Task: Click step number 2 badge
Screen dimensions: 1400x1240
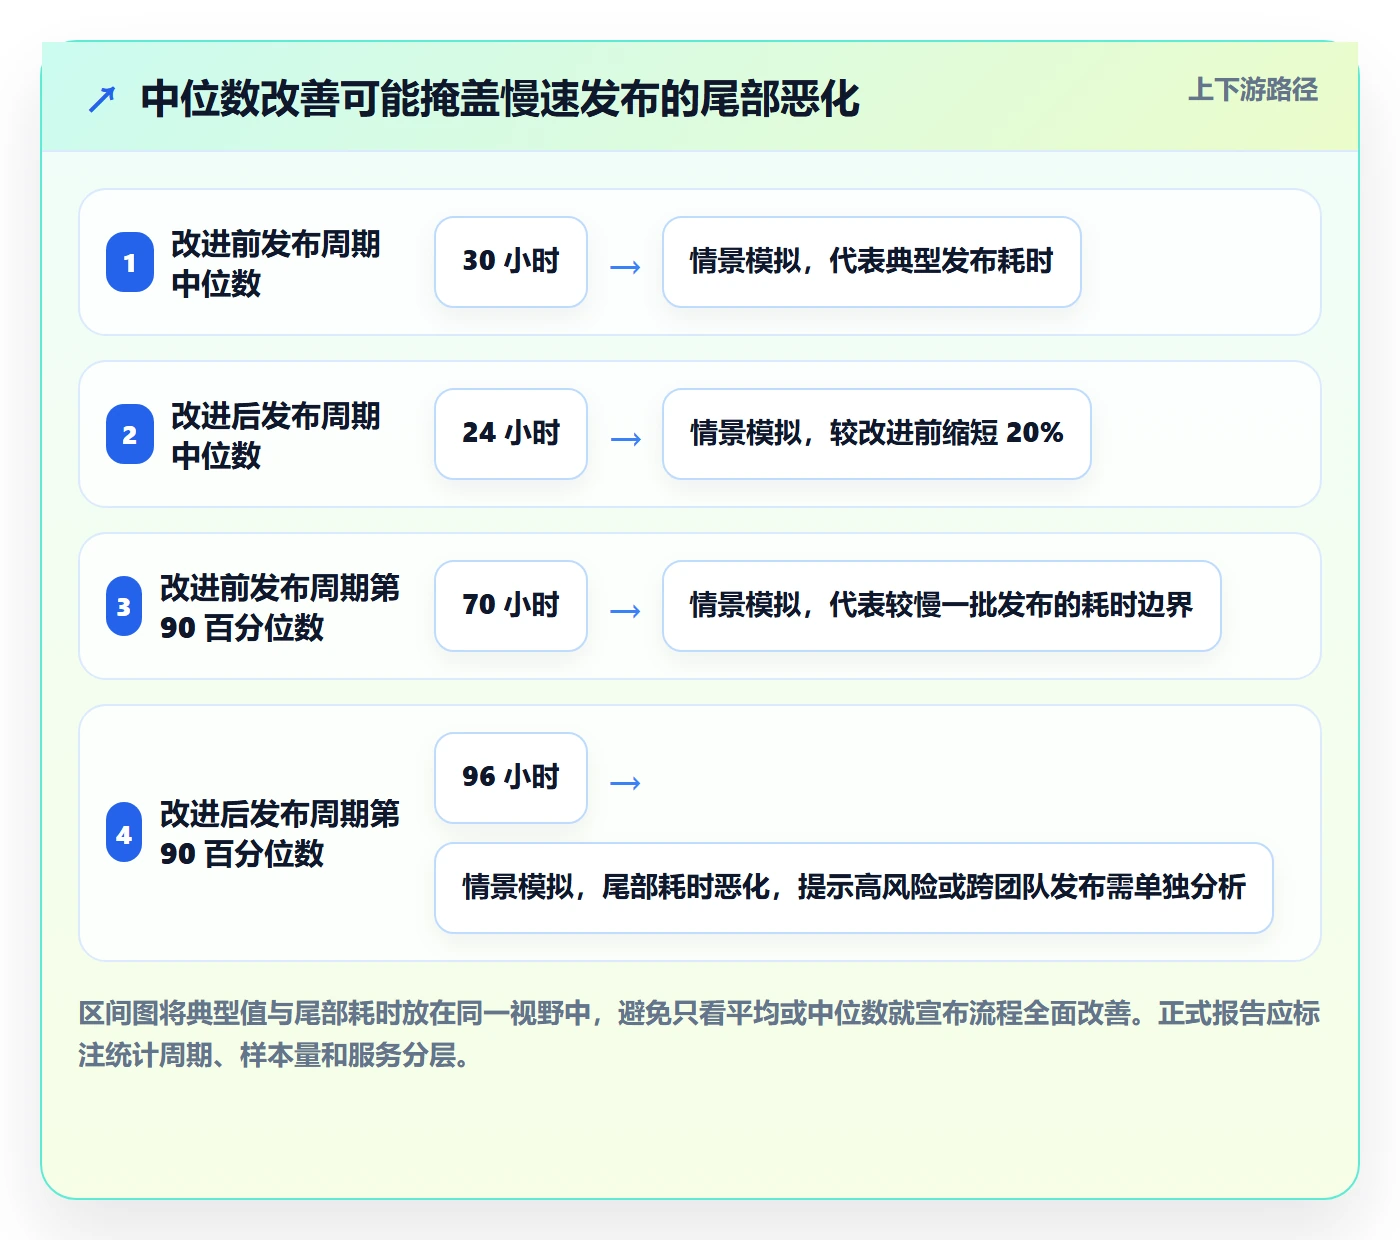Action: [130, 435]
